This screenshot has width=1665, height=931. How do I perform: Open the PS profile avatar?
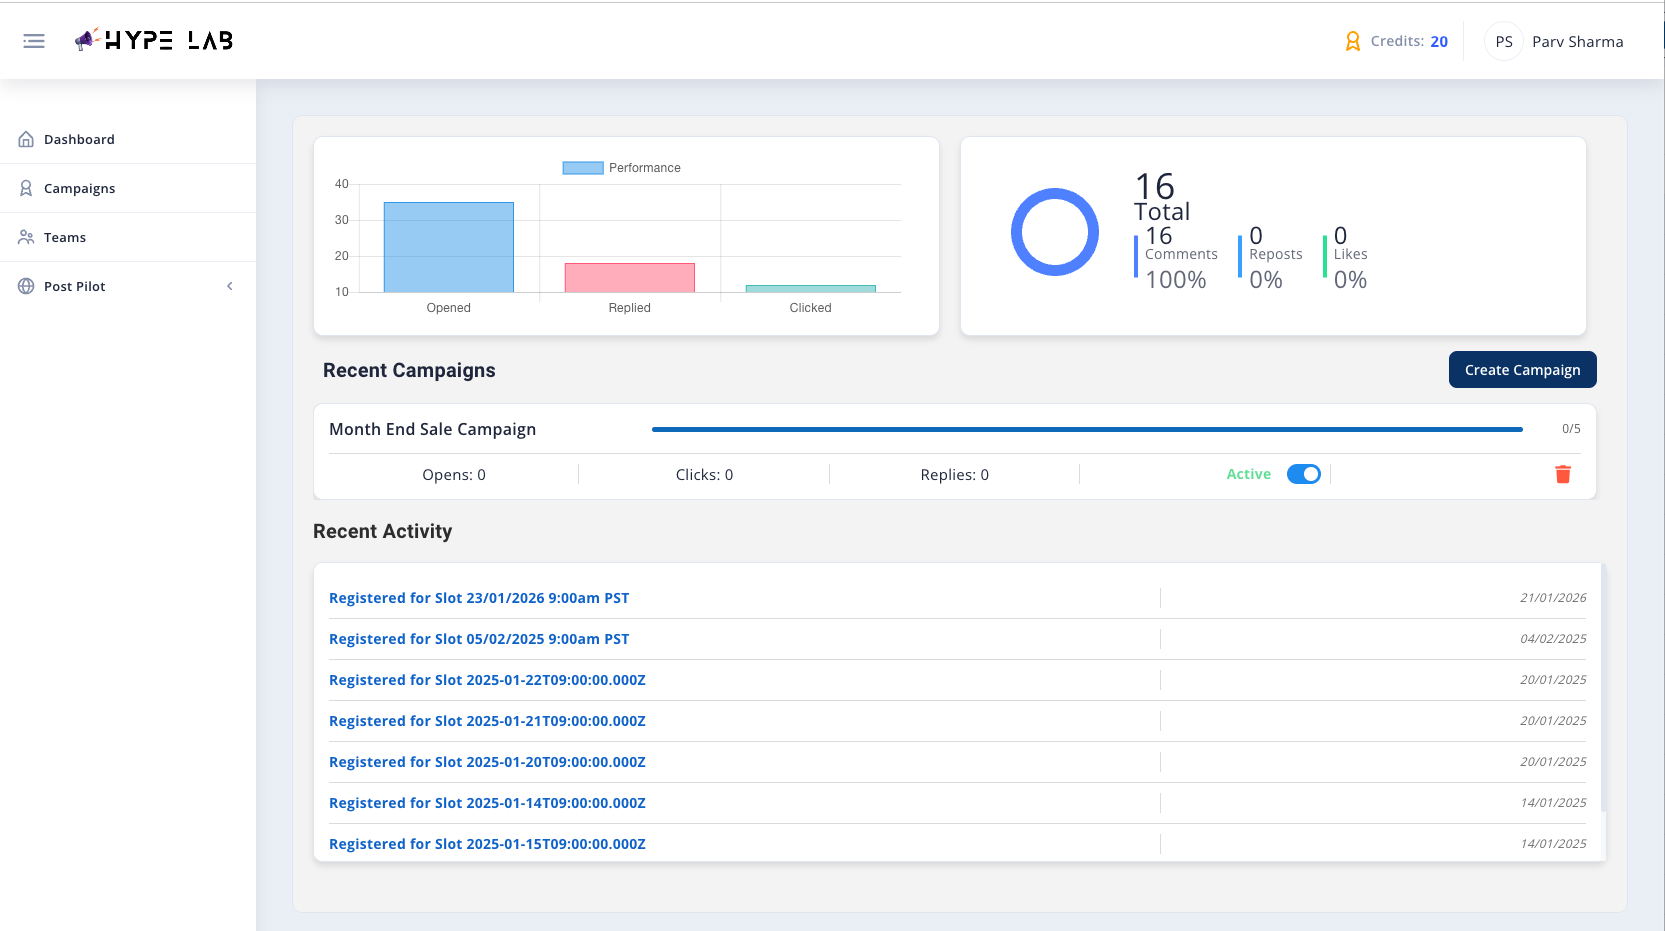click(x=1504, y=41)
